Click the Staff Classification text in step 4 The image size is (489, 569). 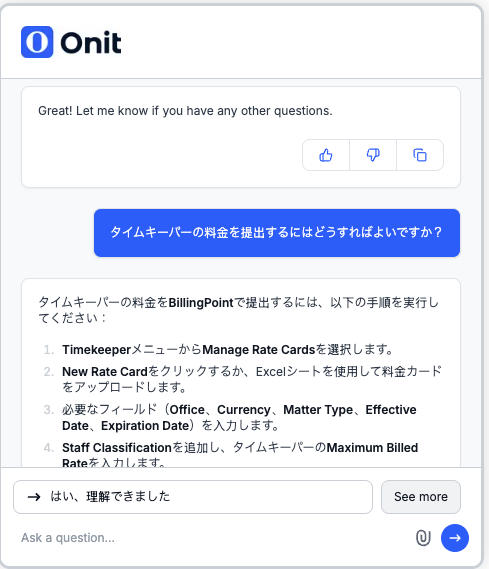116,448
